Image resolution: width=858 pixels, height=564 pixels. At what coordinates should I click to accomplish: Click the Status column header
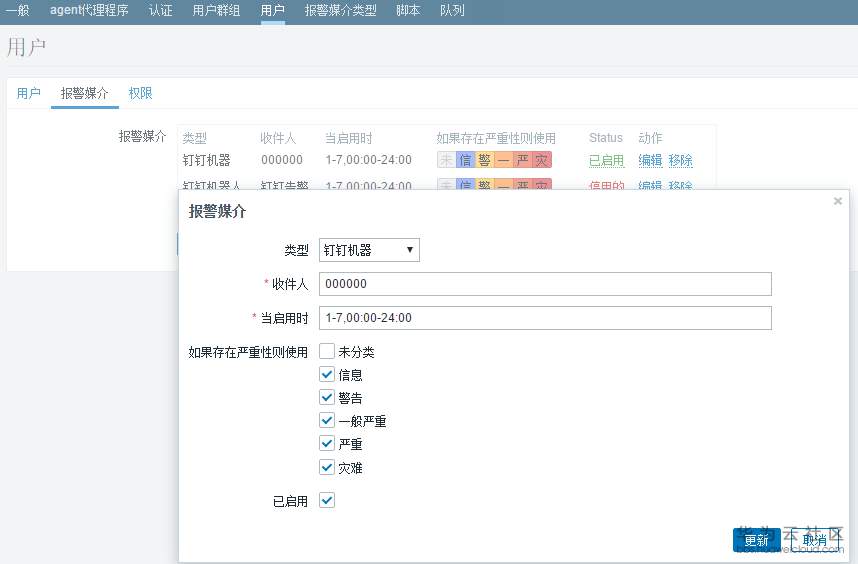pyautogui.click(x=606, y=138)
